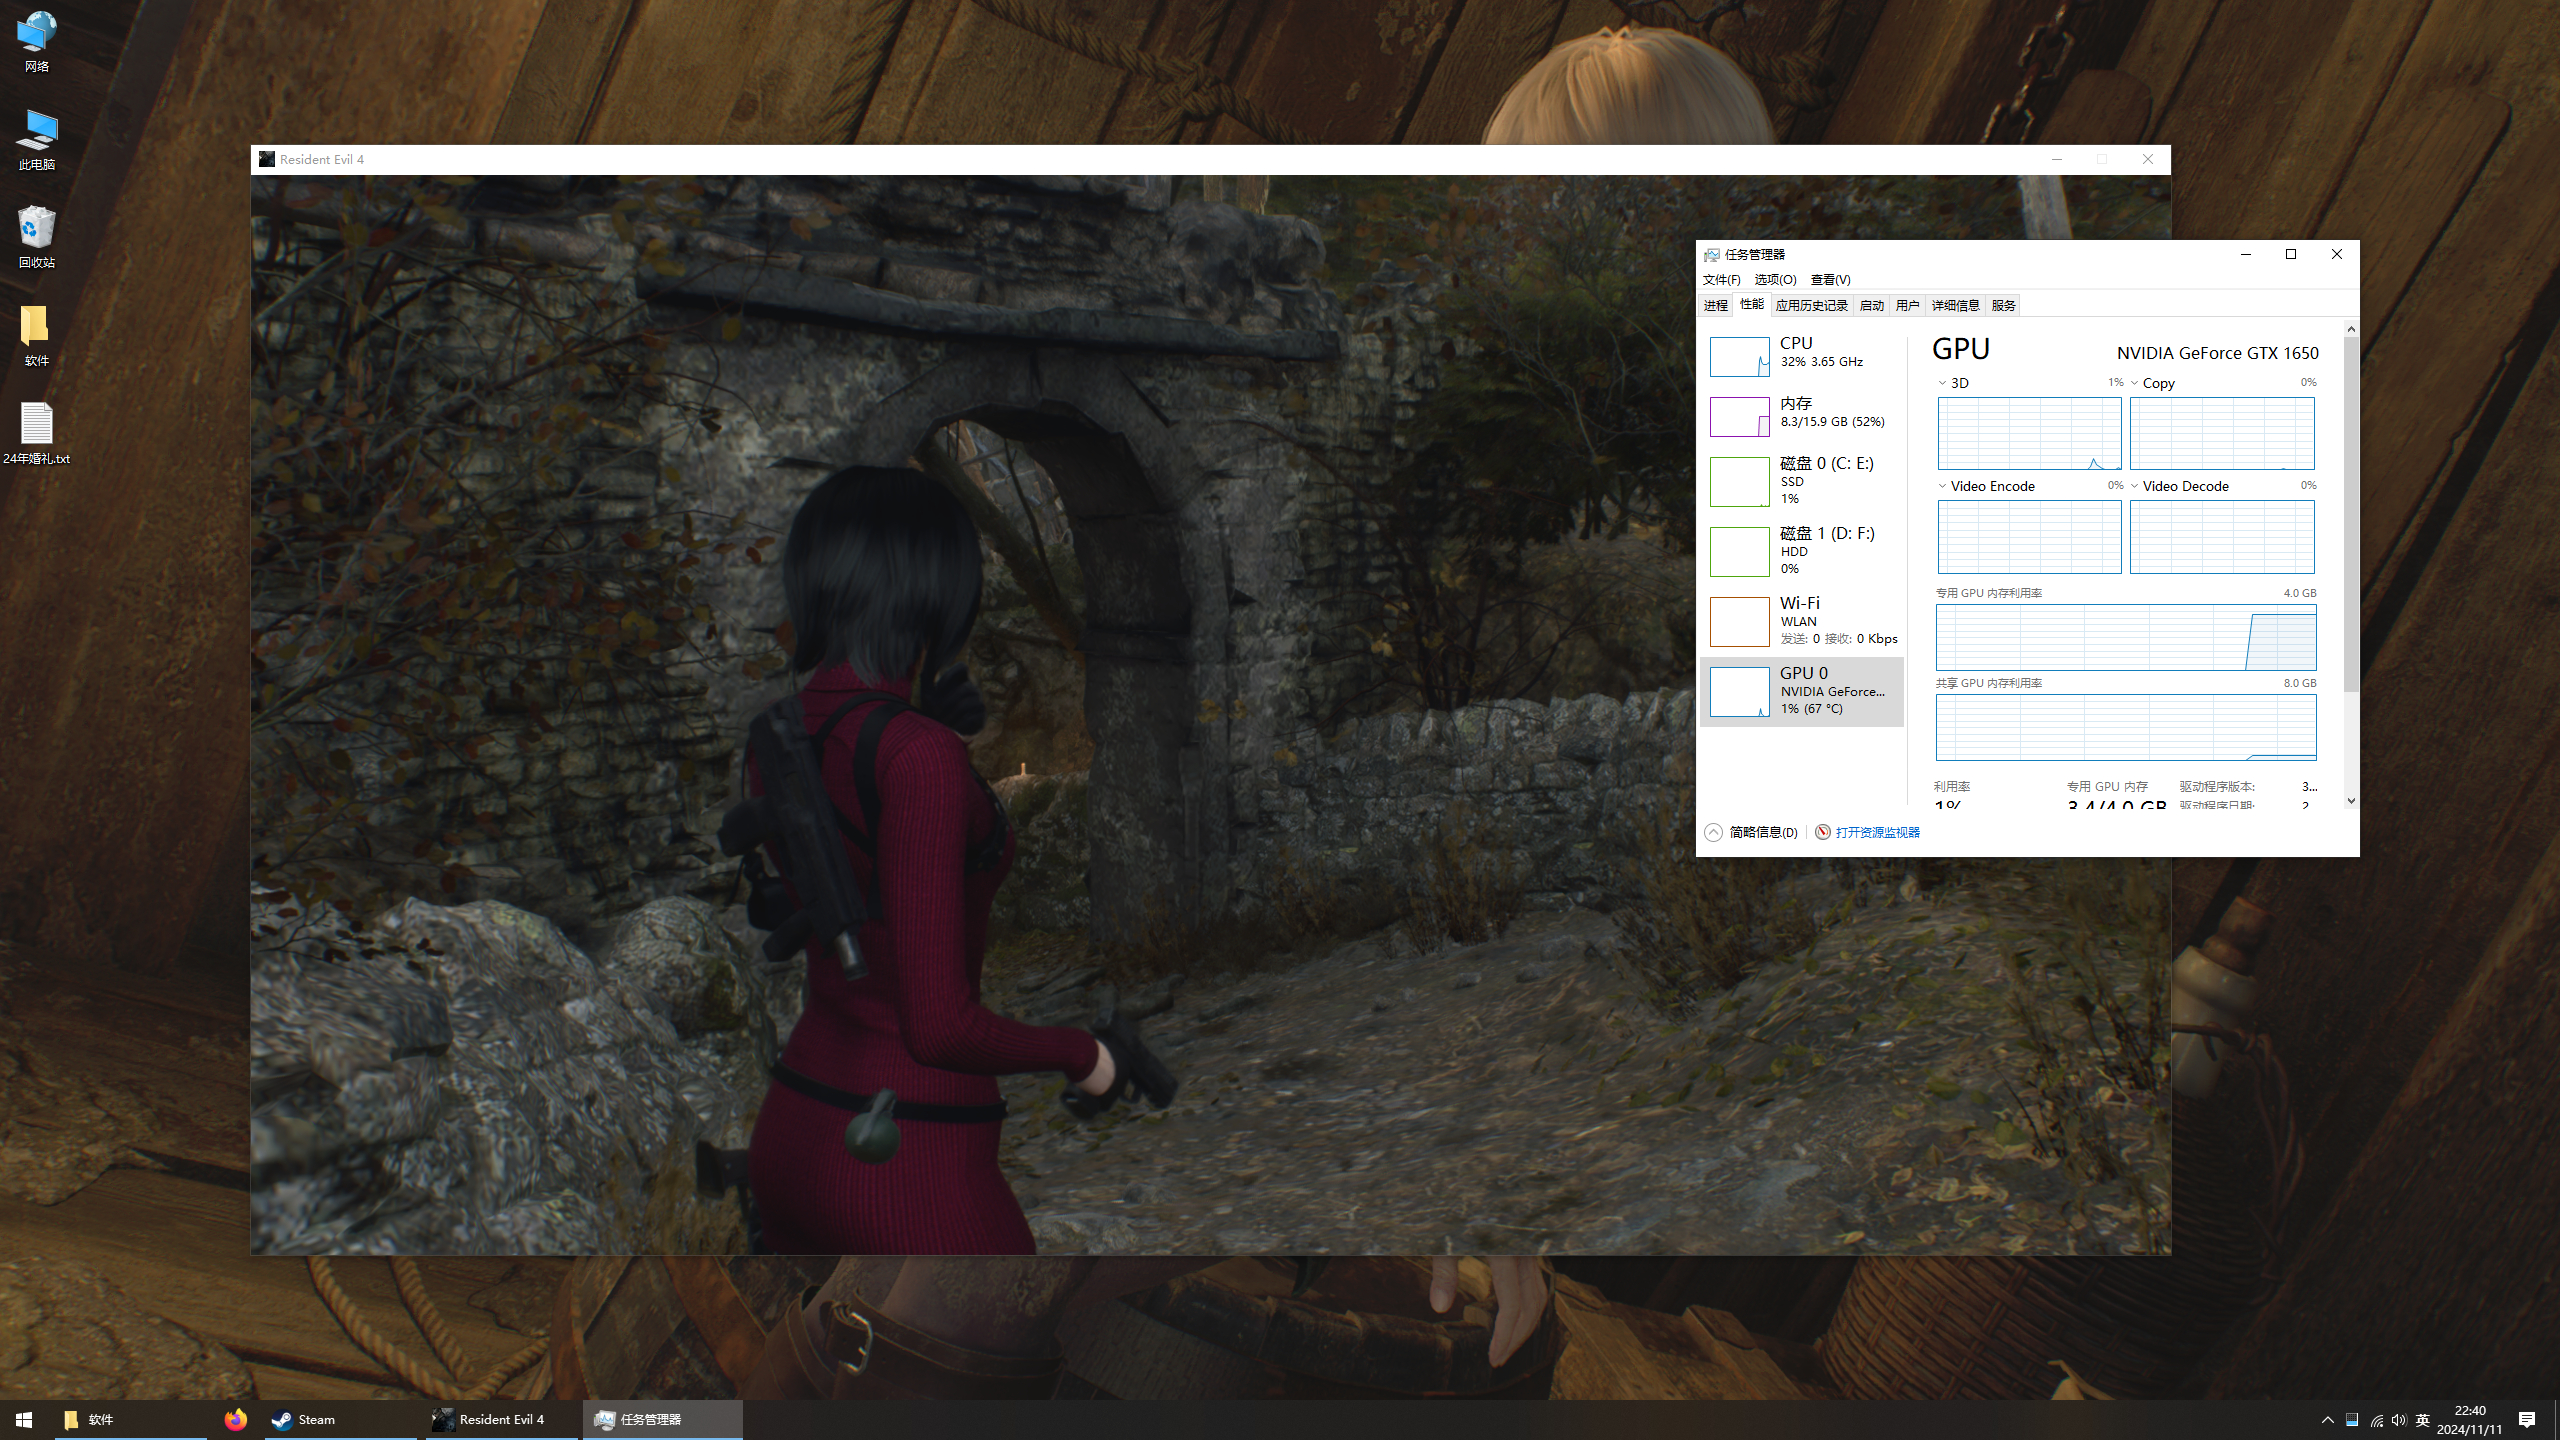
Task: Open the 文件(F) menu
Action: click(x=1721, y=280)
